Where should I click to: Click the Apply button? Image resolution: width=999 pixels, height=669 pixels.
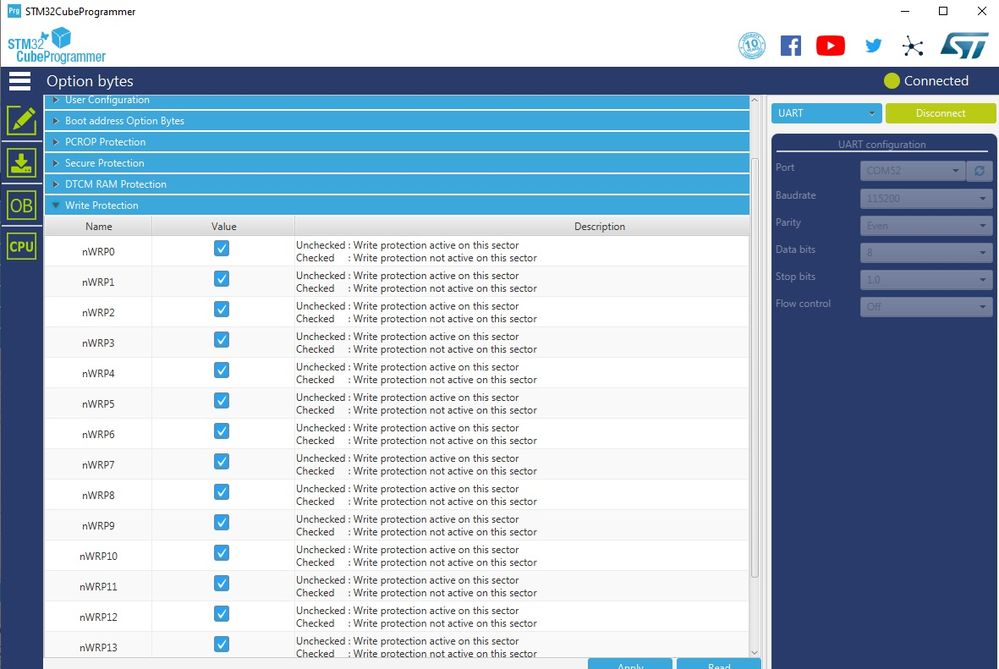pos(630,664)
